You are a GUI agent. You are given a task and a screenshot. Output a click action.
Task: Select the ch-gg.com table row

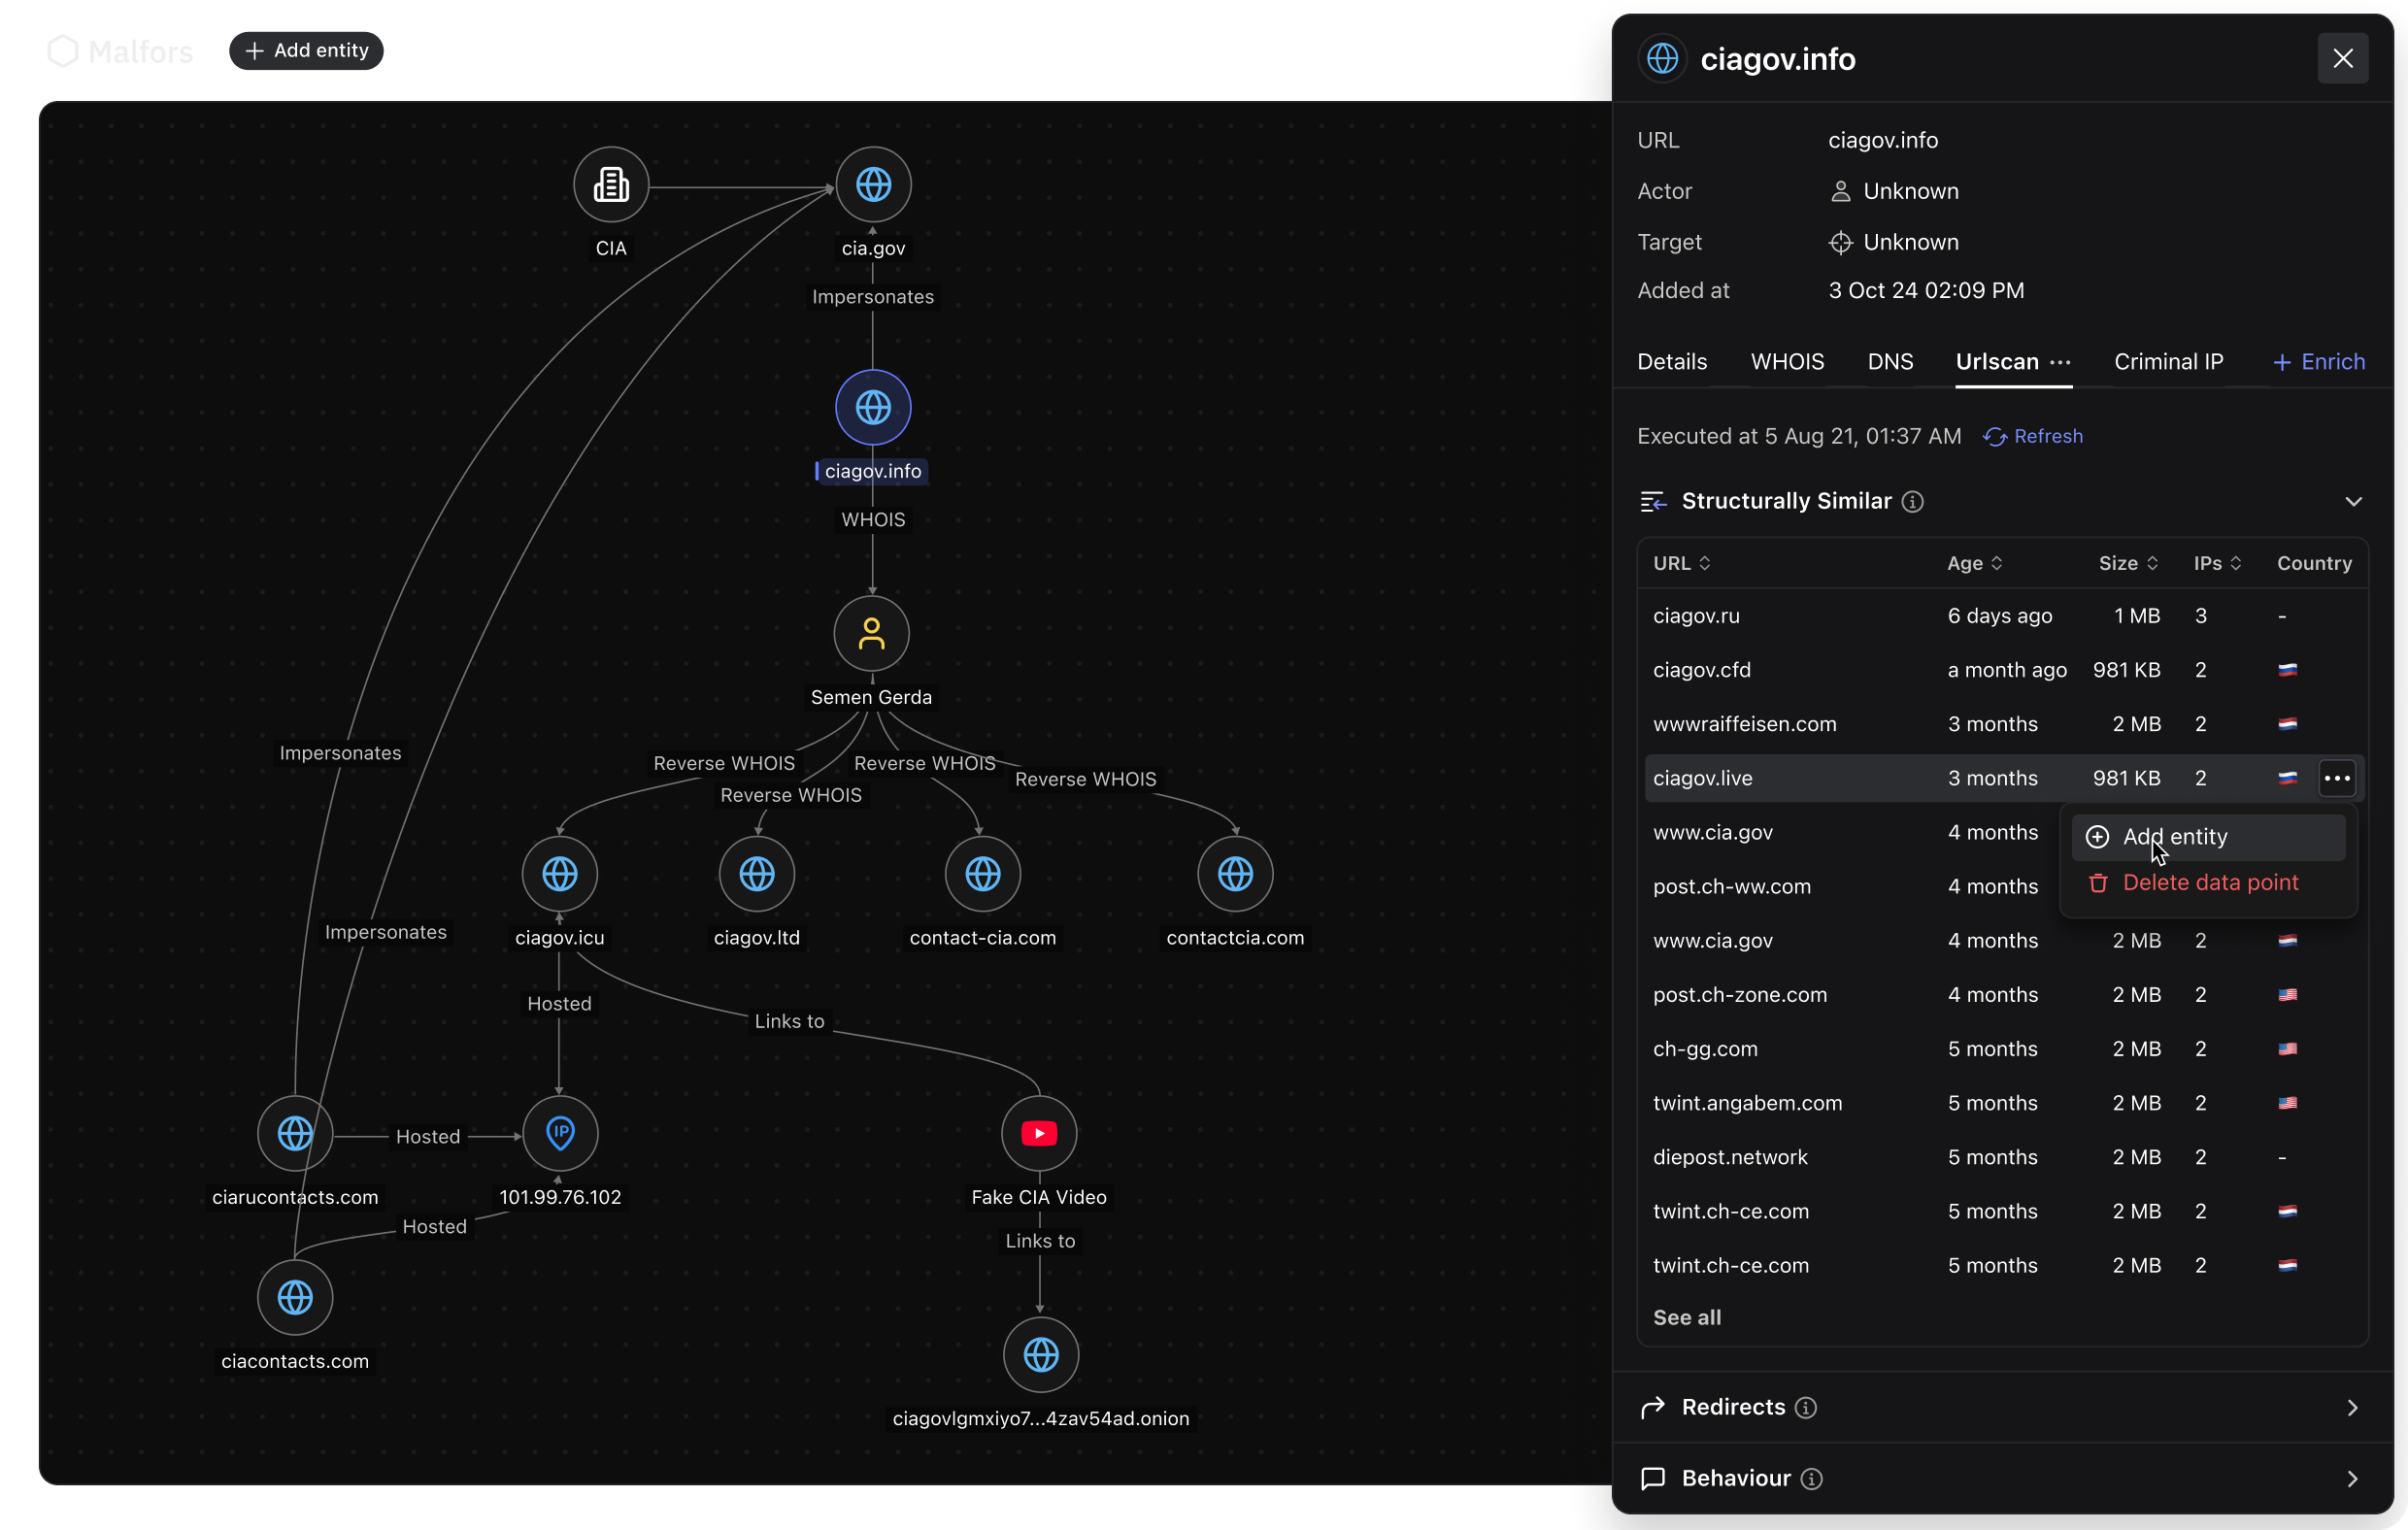coord(2003,1049)
